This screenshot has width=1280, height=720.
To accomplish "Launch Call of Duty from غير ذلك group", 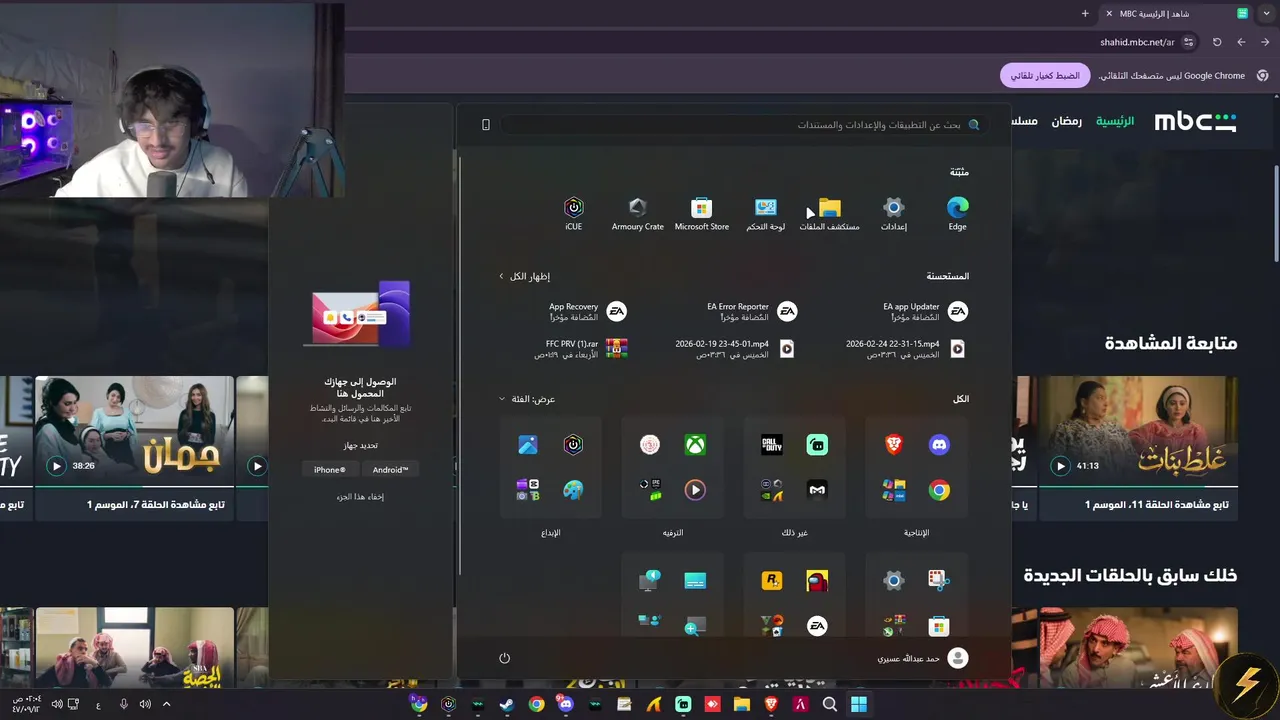I will pyautogui.click(x=772, y=445).
